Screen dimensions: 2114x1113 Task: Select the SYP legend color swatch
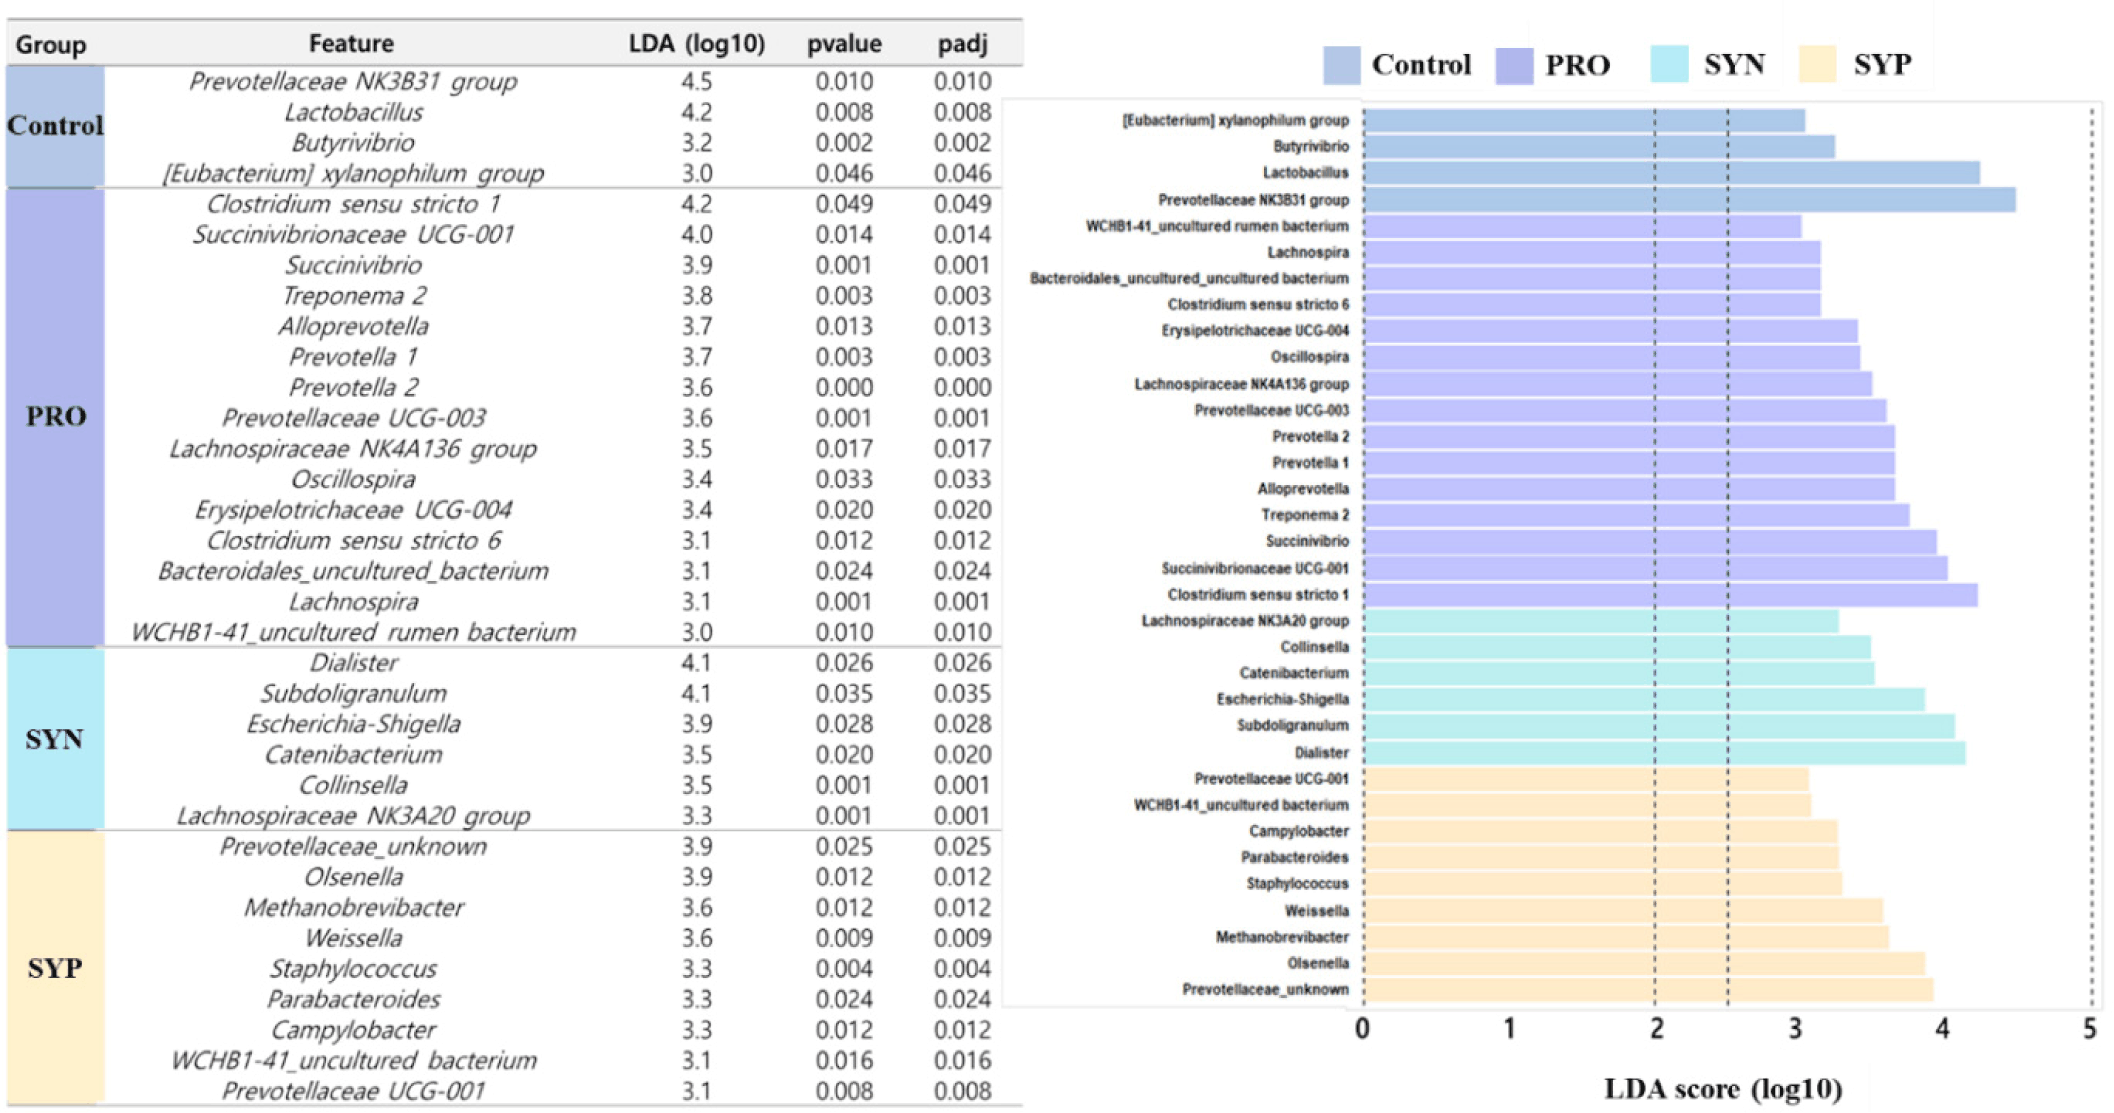1817,65
